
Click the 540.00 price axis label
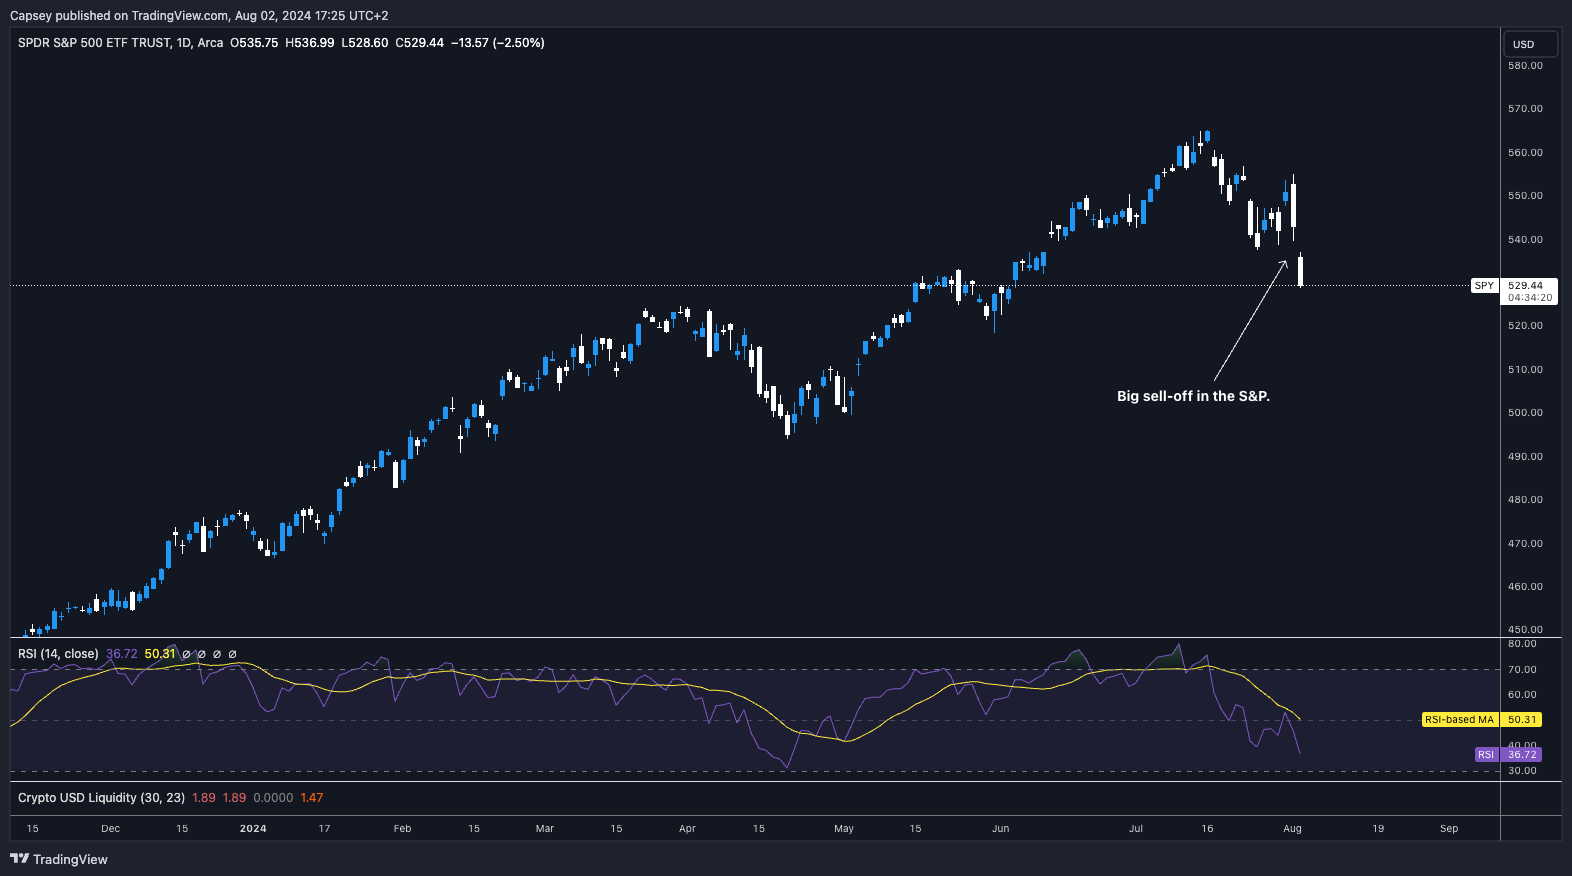coord(1525,240)
